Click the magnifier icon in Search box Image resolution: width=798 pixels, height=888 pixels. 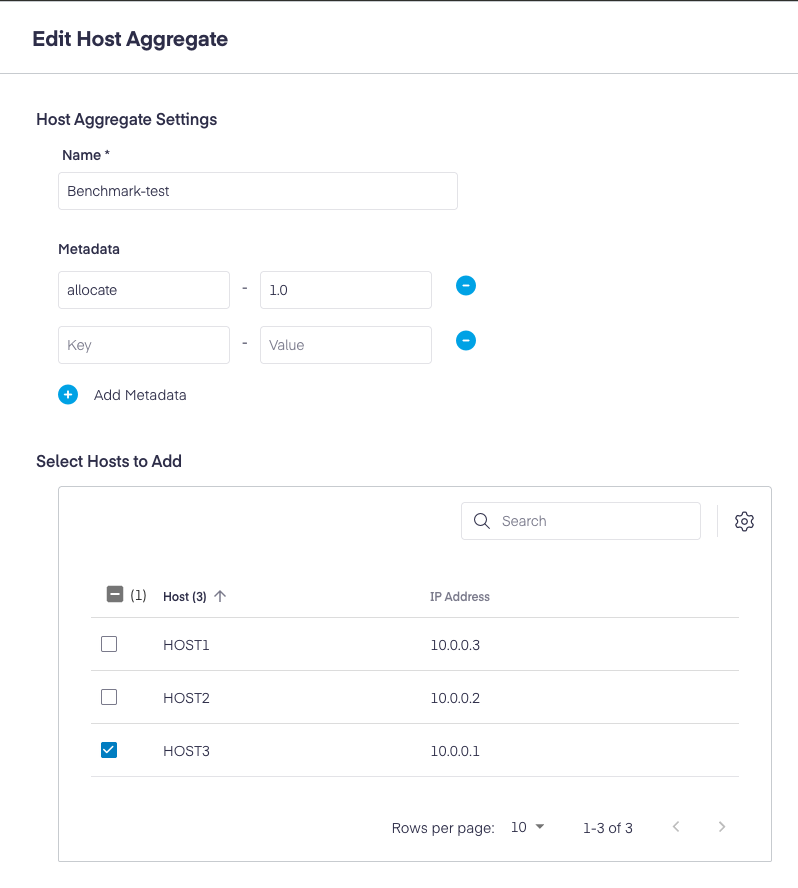(481, 521)
